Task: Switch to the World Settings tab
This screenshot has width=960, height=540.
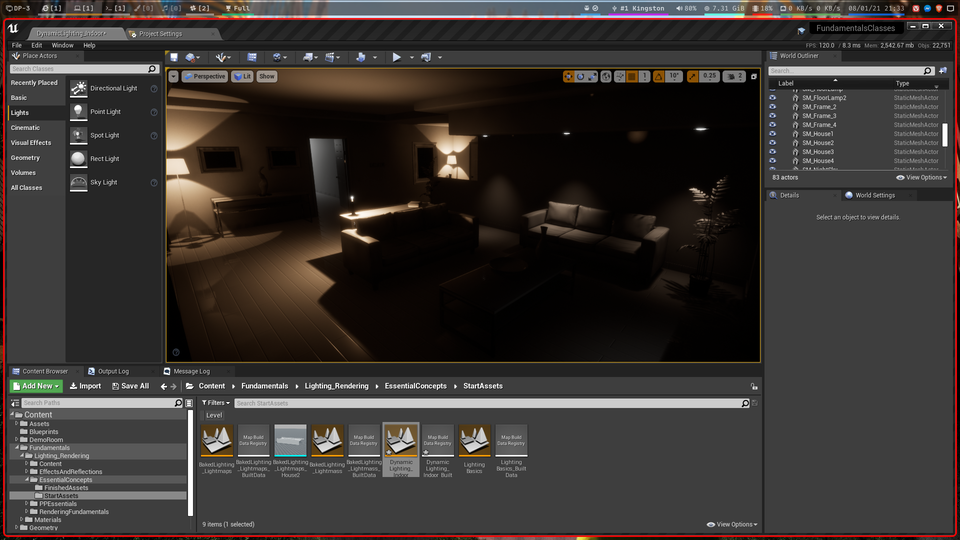Action: [x=874, y=195]
